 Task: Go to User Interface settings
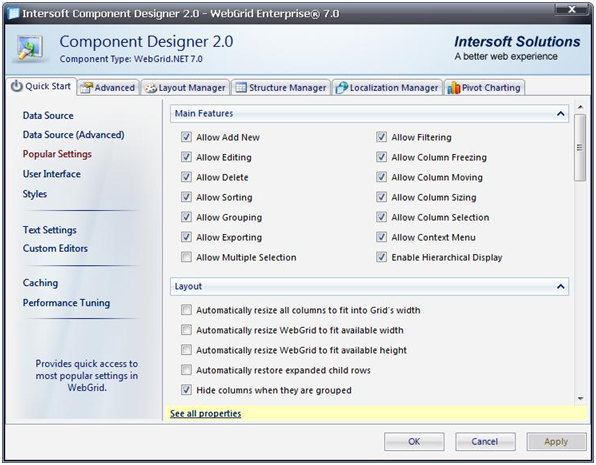[52, 174]
